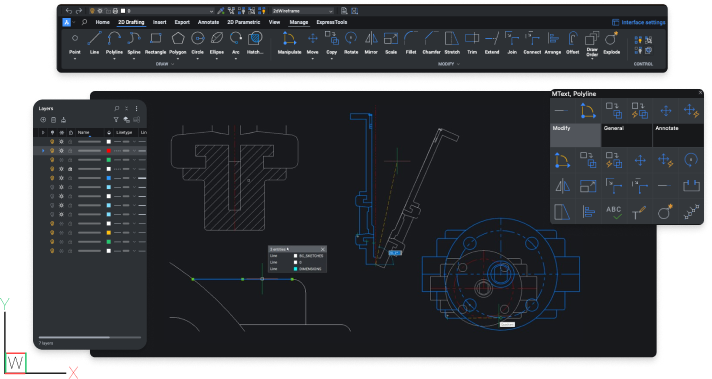Screen dimensions: 712x379
Task: Choose the Polygon draw tool
Action: 178,43
